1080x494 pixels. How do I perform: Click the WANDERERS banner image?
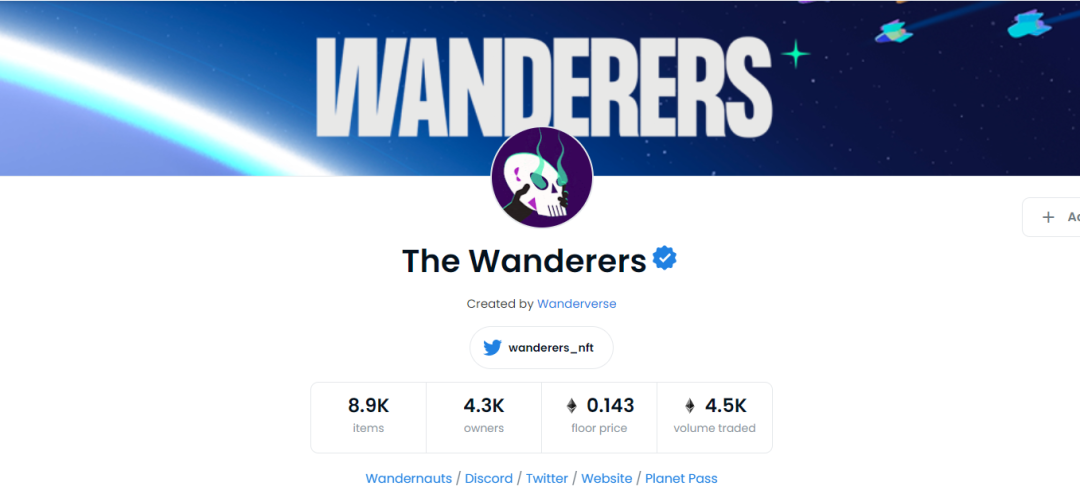coord(540,88)
